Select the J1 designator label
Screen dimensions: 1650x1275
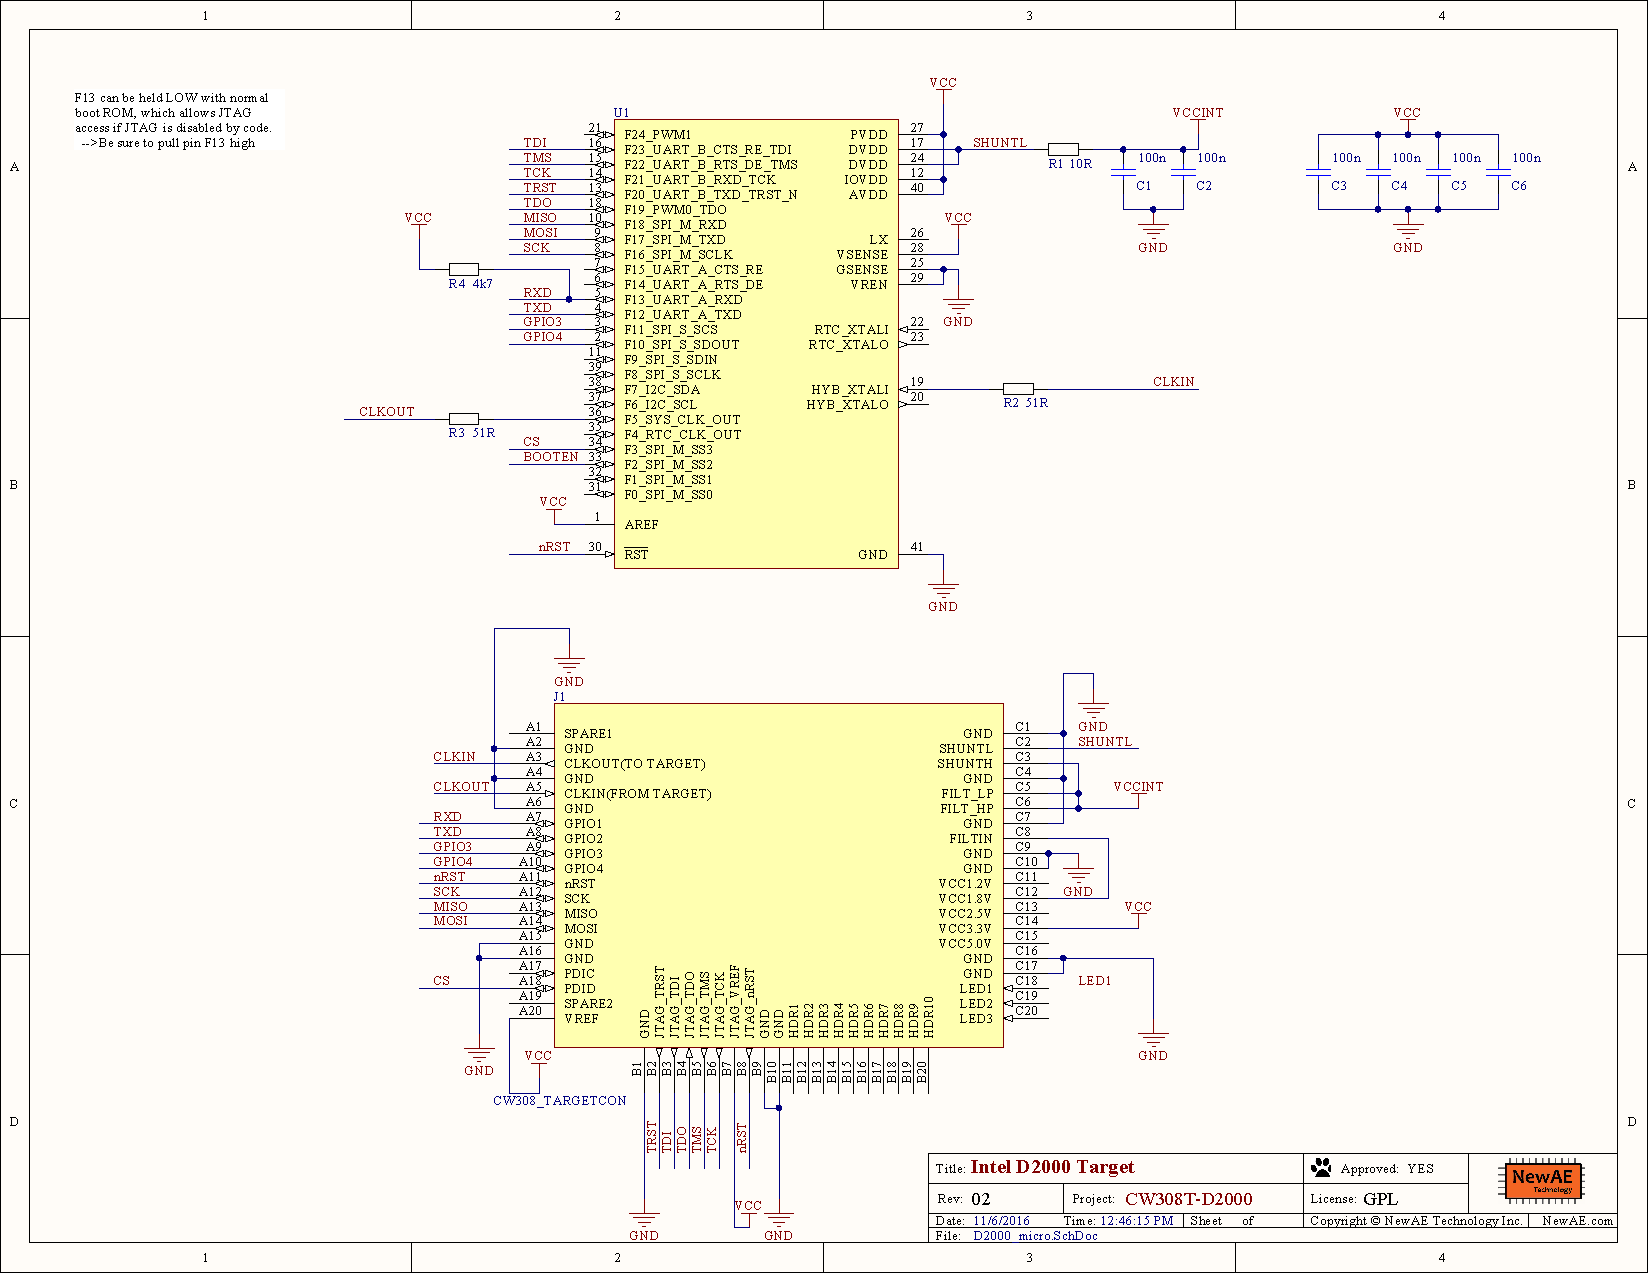click(559, 697)
